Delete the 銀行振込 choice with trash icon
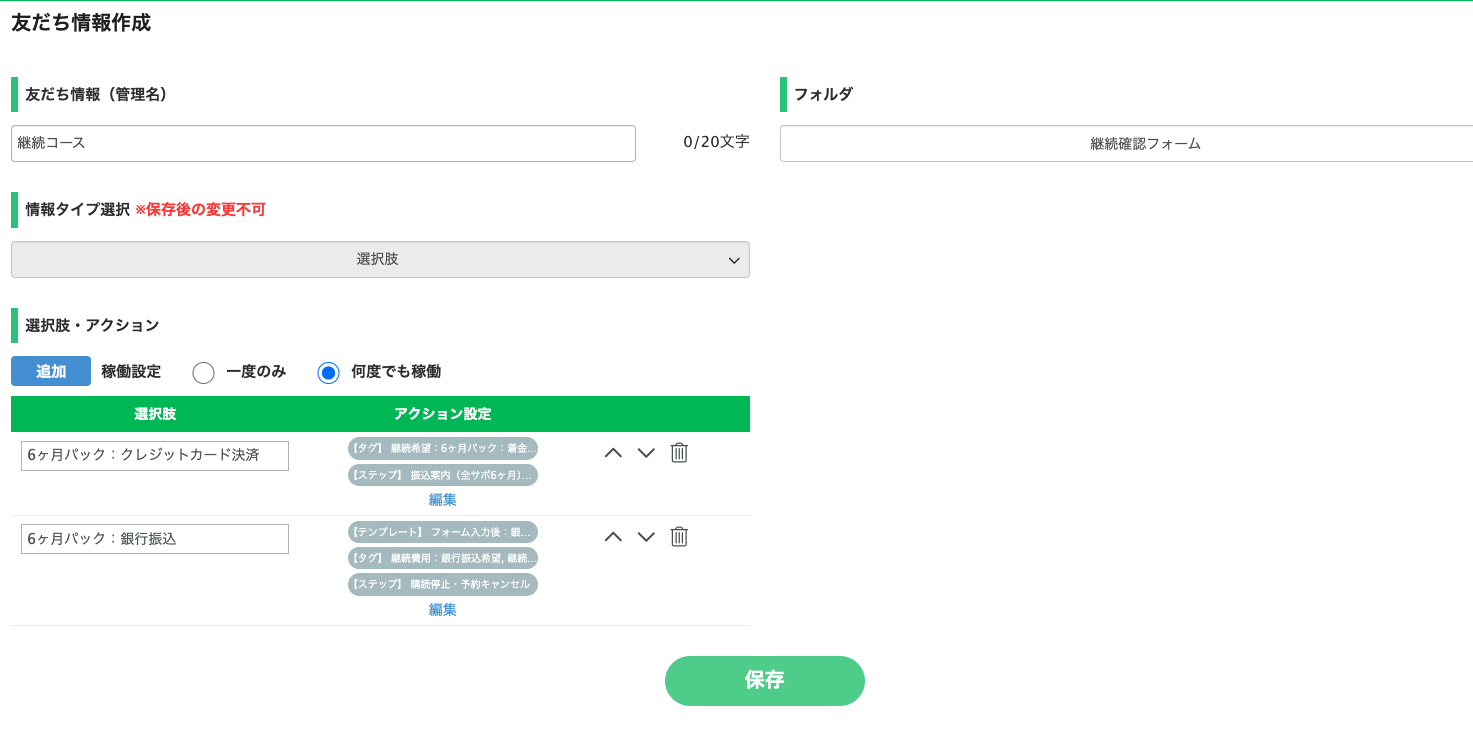This screenshot has height=749, width=1473. coord(679,537)
